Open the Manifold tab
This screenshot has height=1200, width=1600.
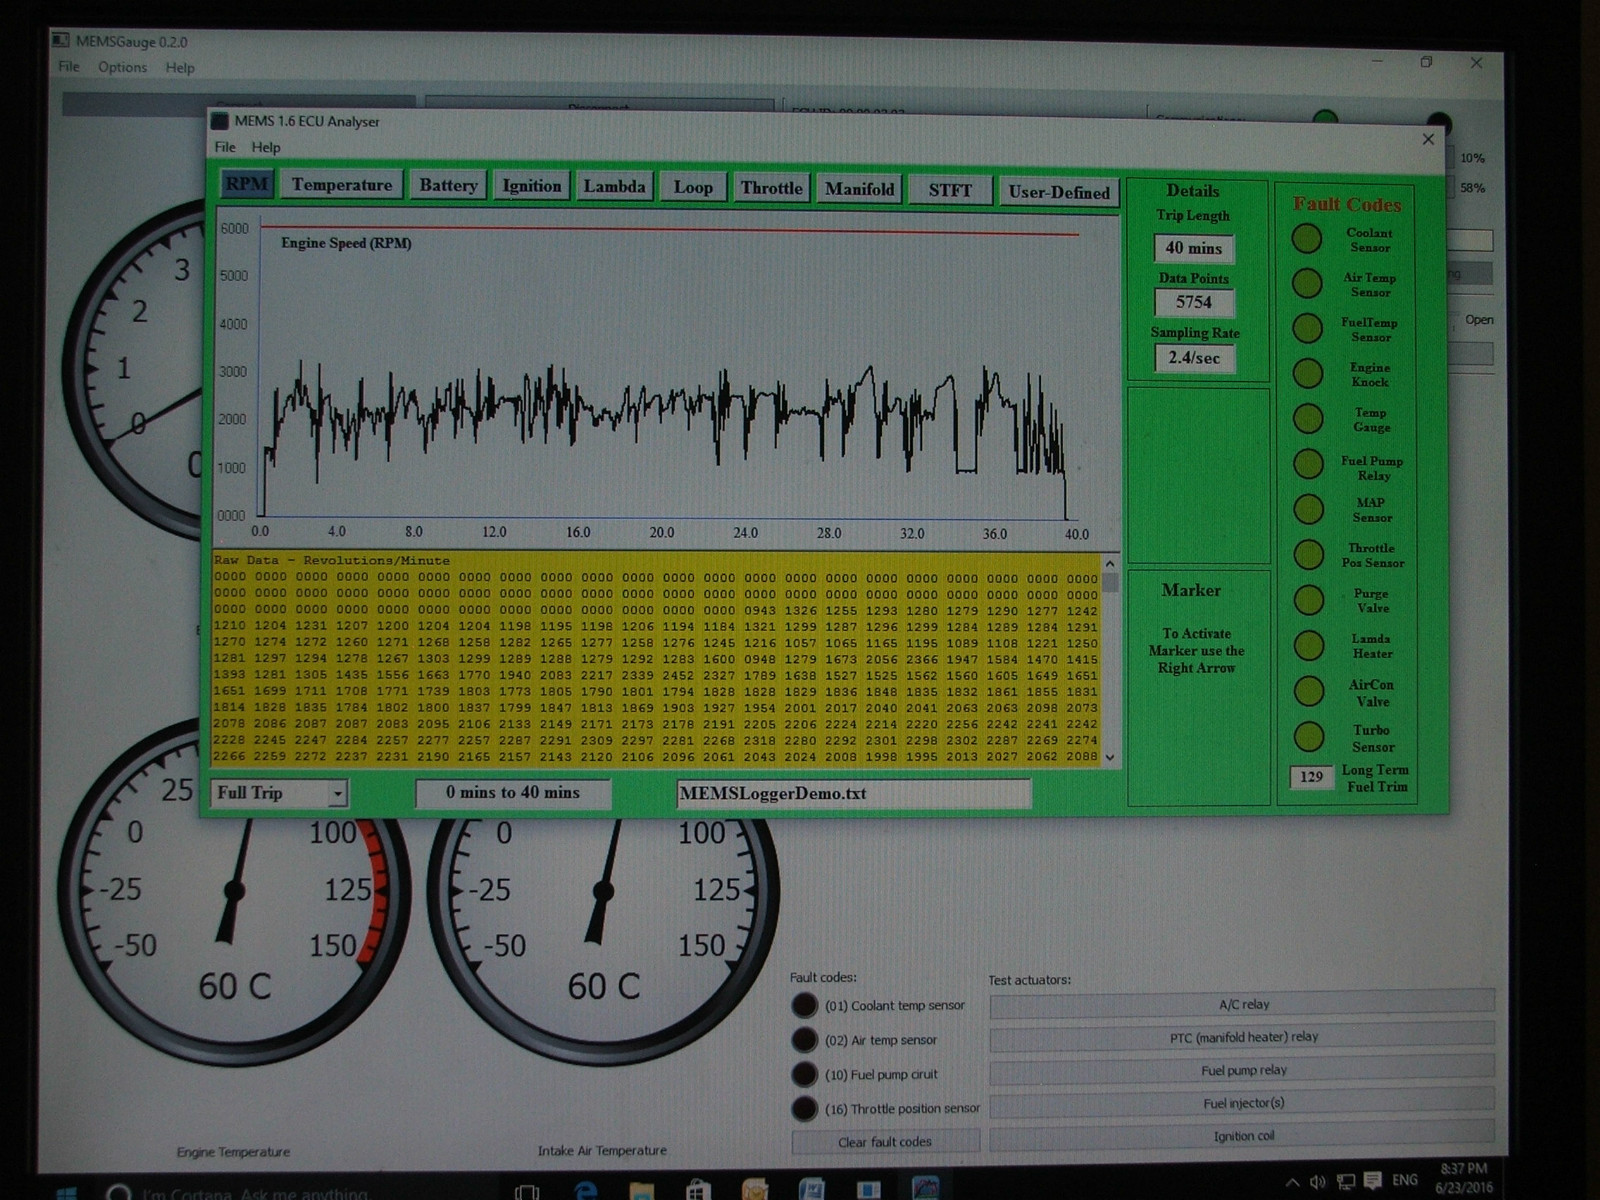[x=860, y=189]
